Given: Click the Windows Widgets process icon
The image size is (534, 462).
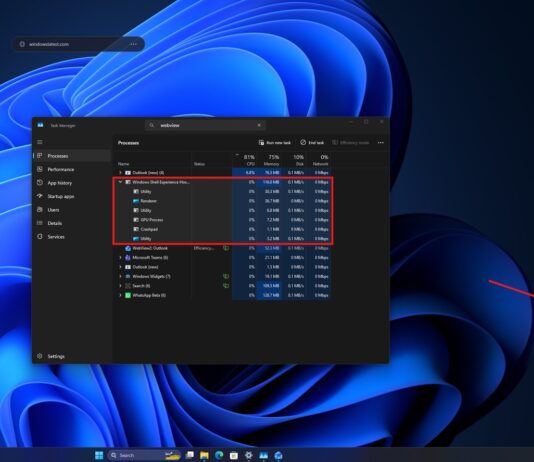Looking at the screenshot, I should pos(128,276).
